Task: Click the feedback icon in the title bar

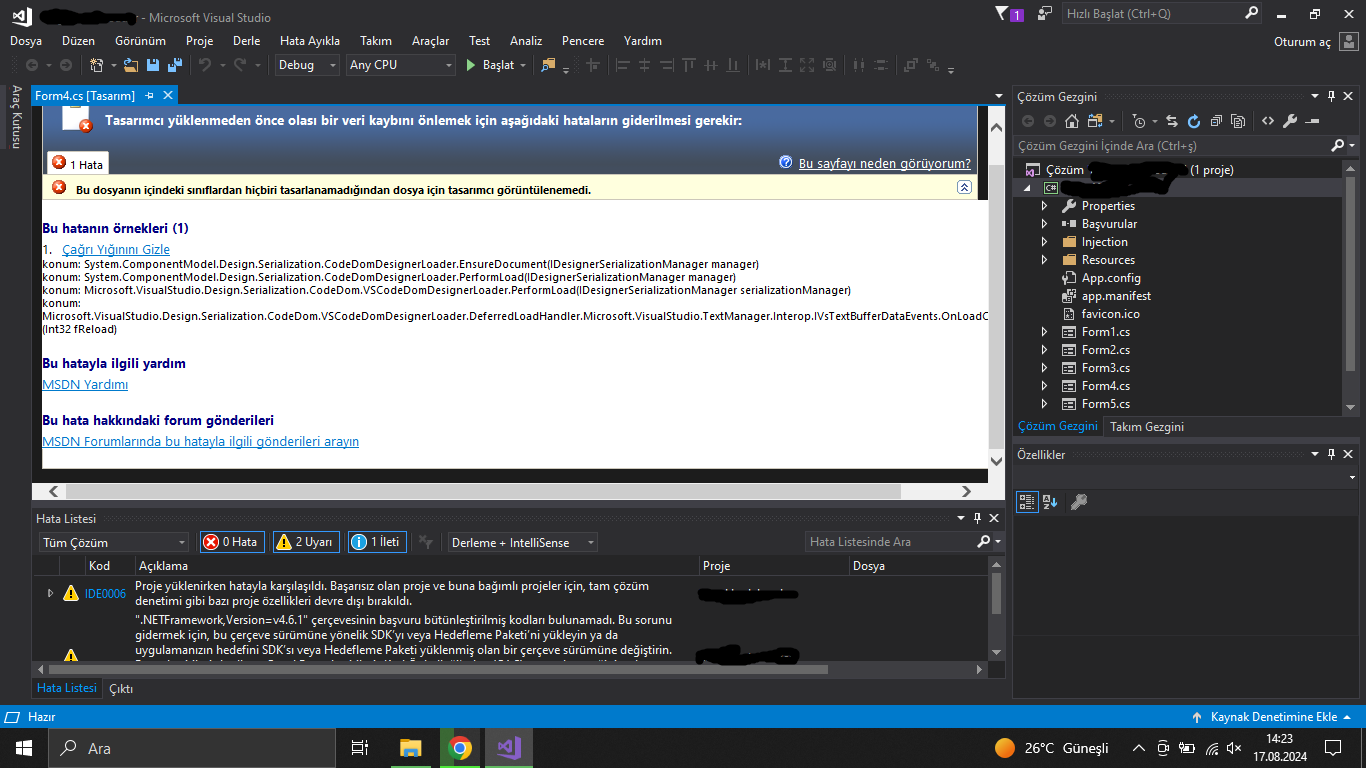Action: [1045, 14]
